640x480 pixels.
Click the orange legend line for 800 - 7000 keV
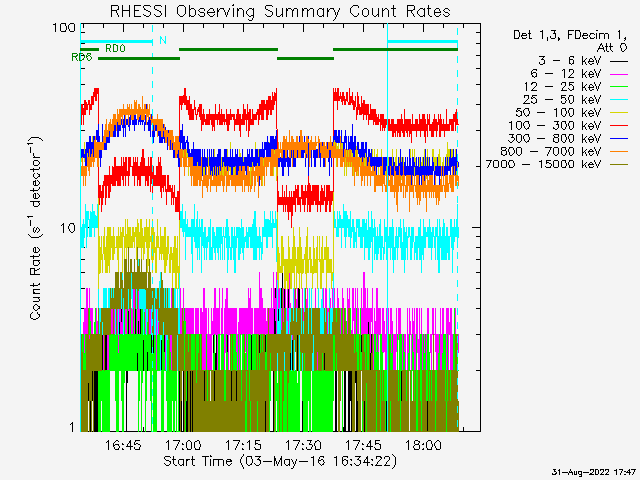(619, 152)
